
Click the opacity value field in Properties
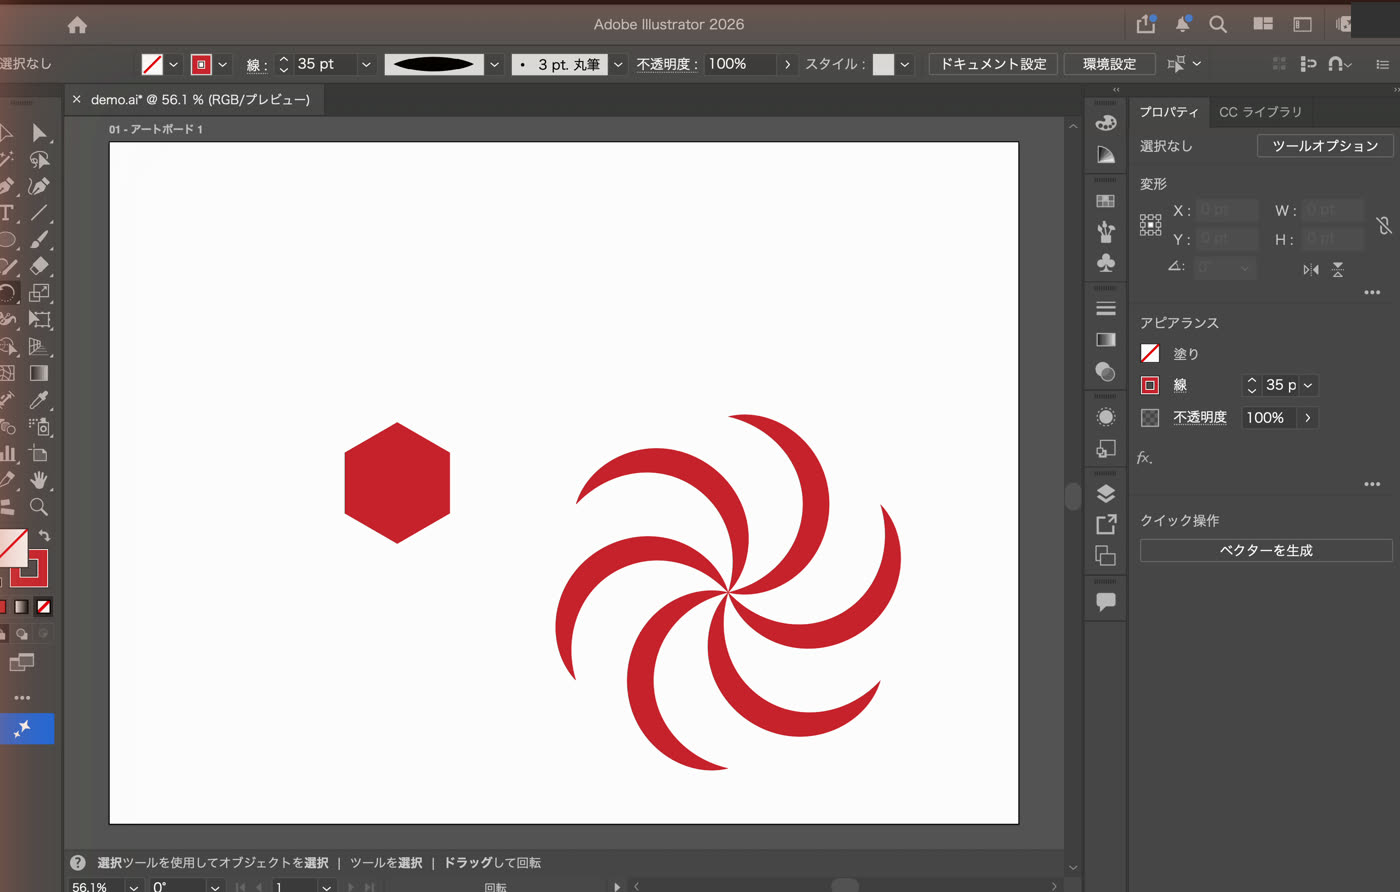(x=1269, y=418)
